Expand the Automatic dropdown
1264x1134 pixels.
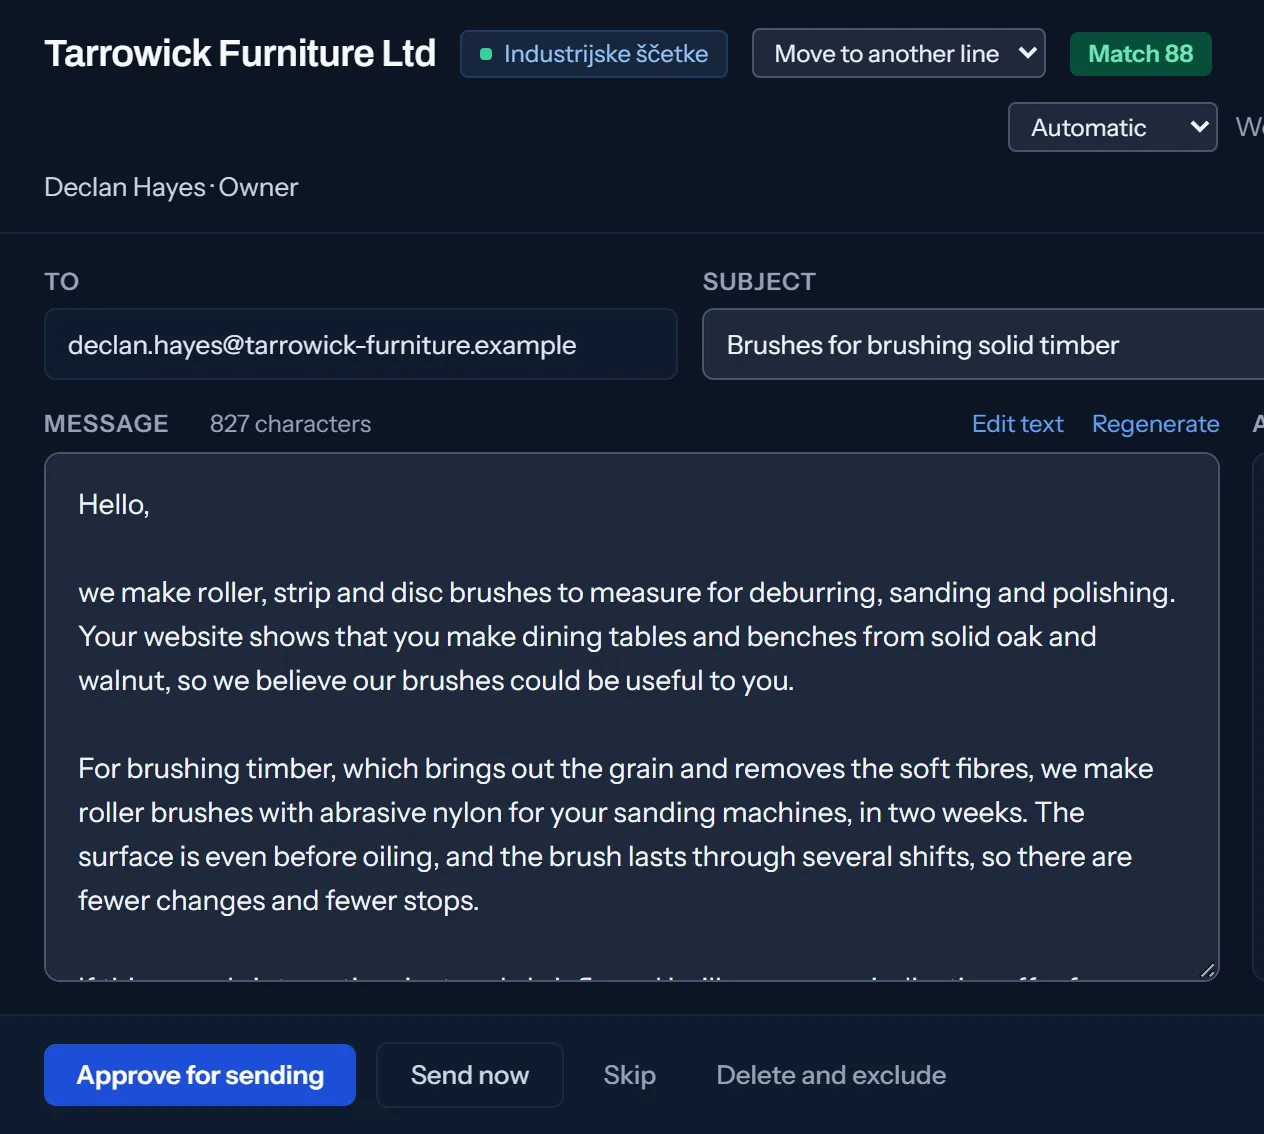coord(1112,127)
